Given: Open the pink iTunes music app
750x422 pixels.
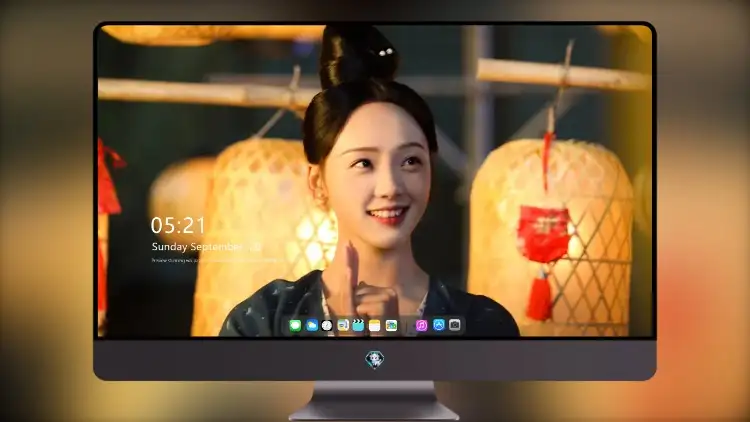Looking at the screenshot, I should [421, 325].
